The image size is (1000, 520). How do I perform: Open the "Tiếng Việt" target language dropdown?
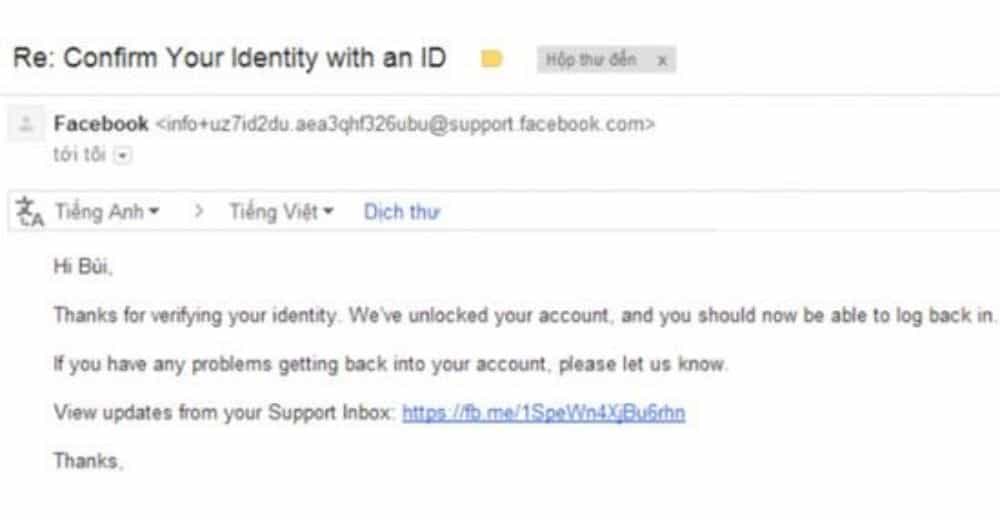coord(281,212)
